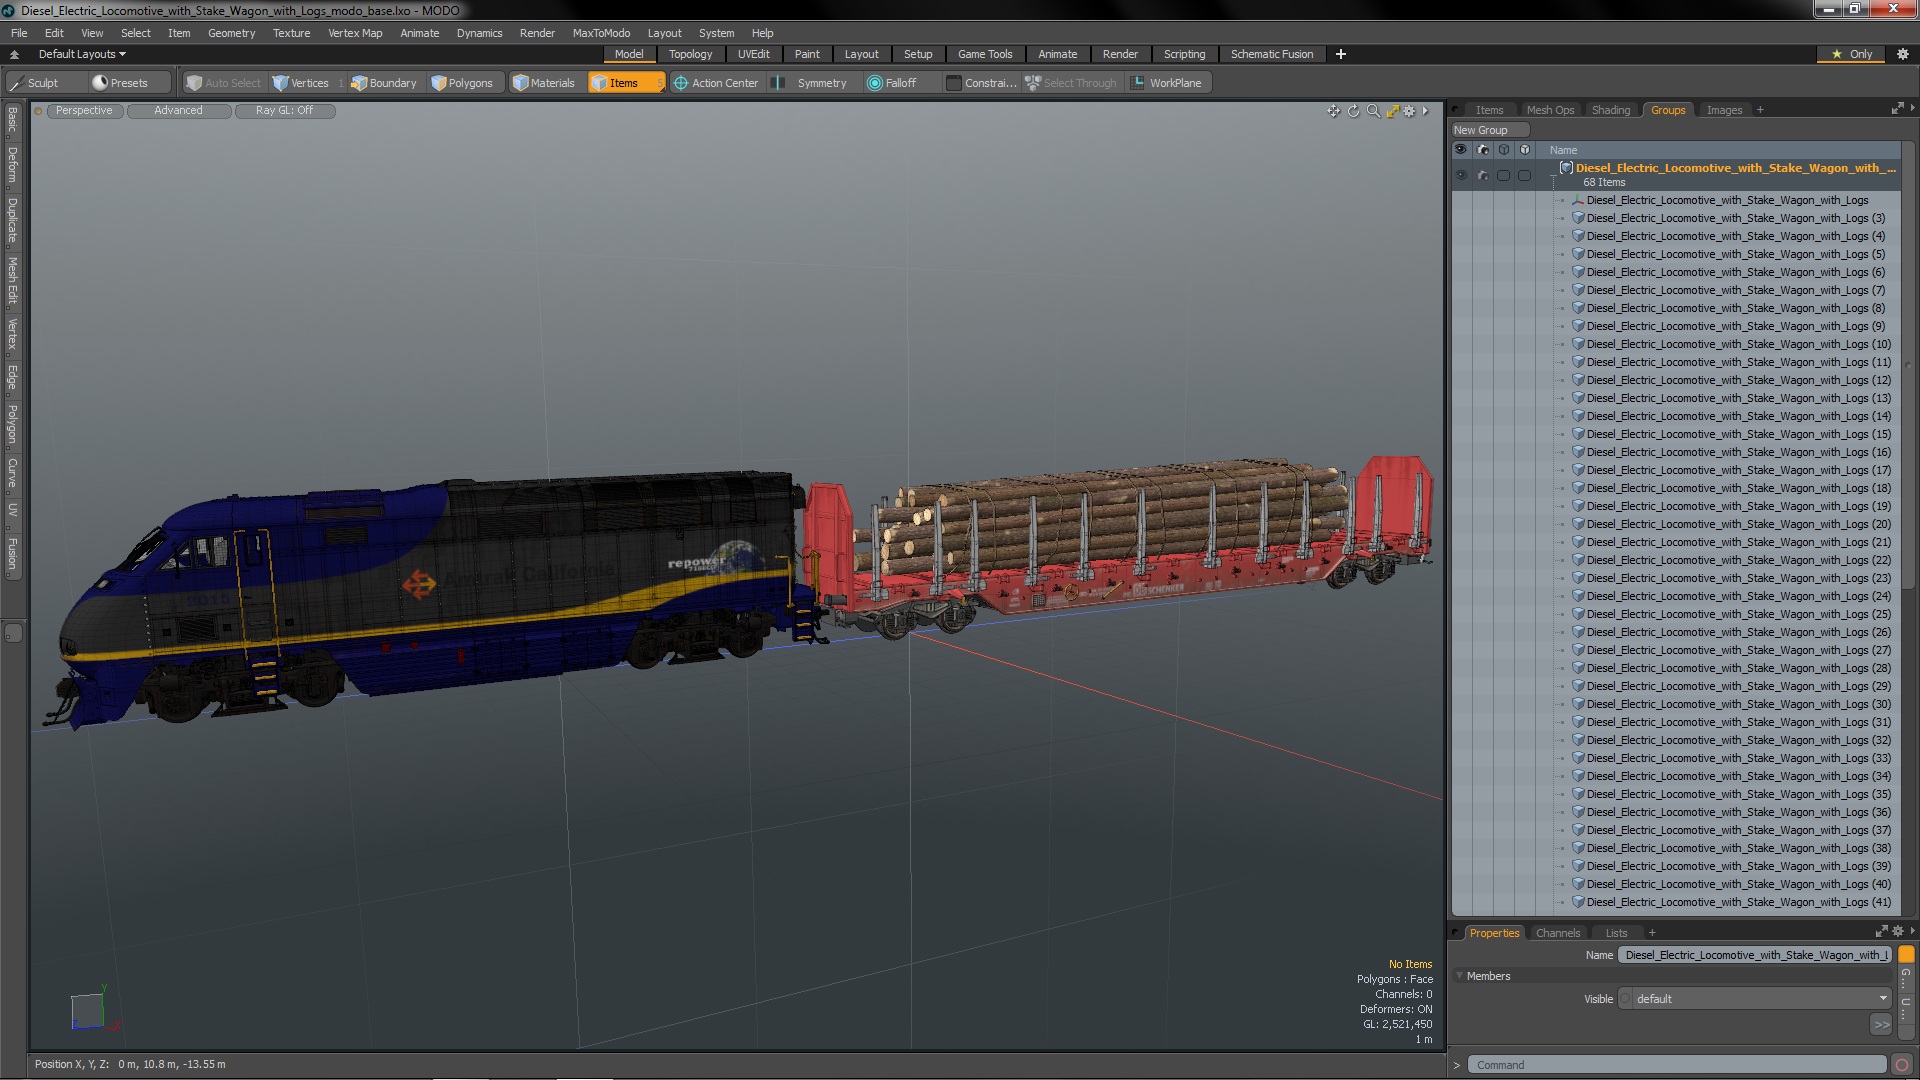Click the viewport zoom magnifier icon
Image resolution: width=1920 pixels, height=1080 pixels.
tap(1373, 111)
